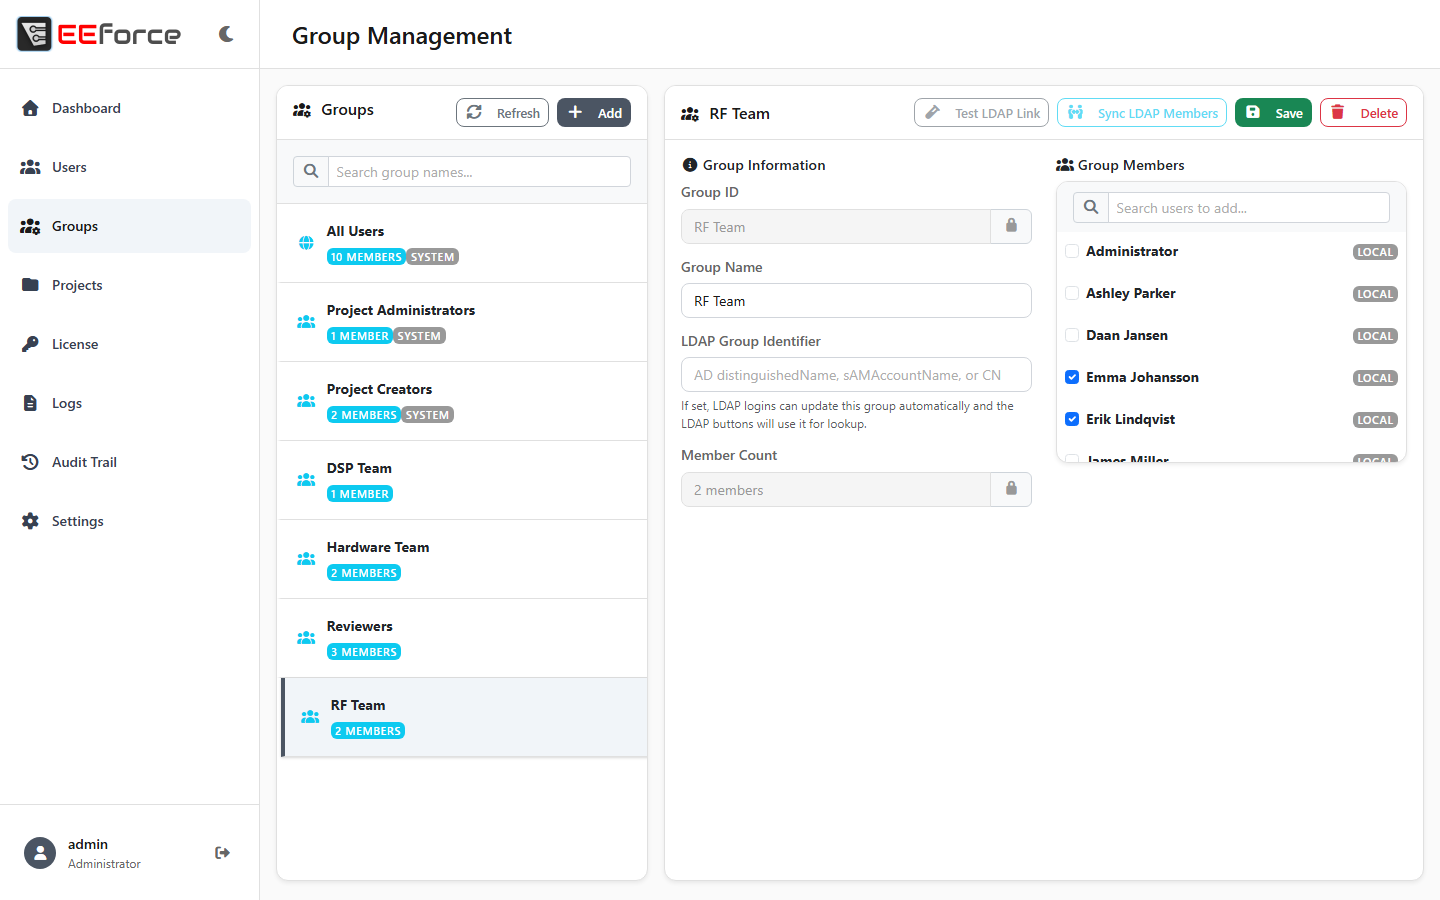Screen dimensions: 1440x900
Task: Uncheck Erik Lindqvist from group
Action: [x=1072, y=419]
